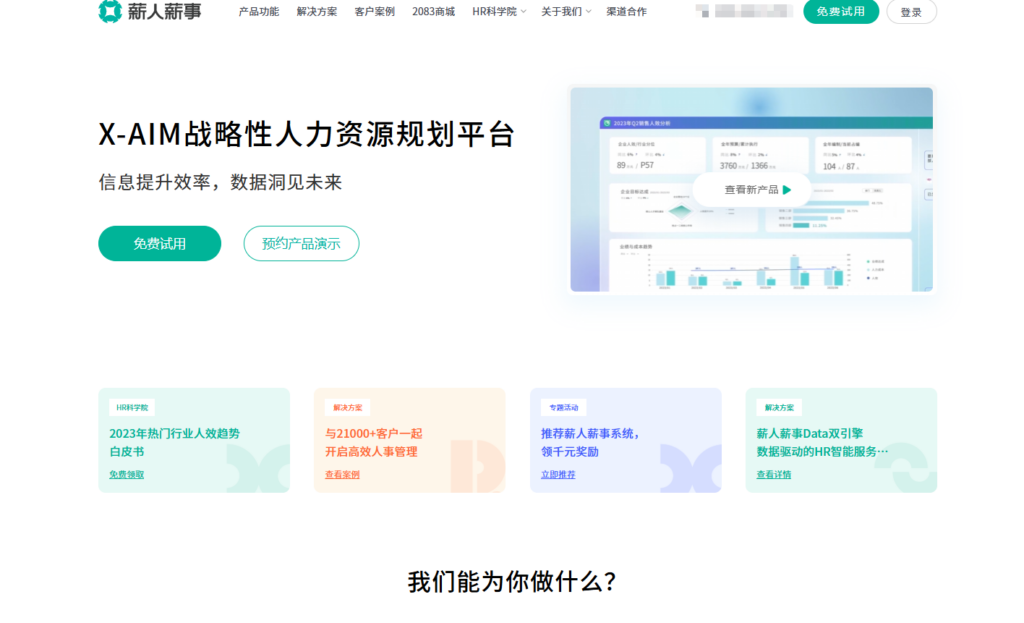Click the 登录 button at top right
This screenshot has width=1024, height=623.
click(911, 12)
